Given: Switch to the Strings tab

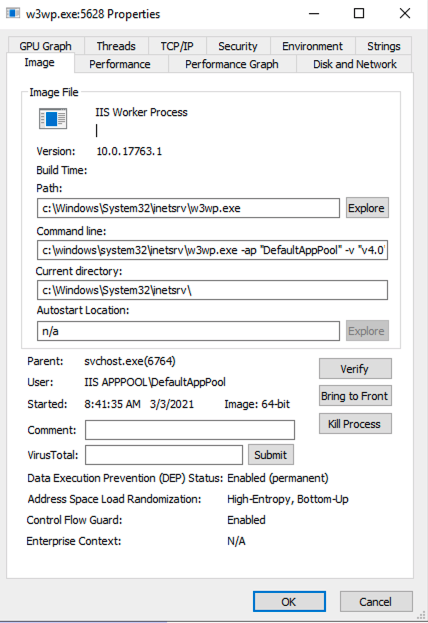Looking at the screenshot, I should (x=383, y=46).
